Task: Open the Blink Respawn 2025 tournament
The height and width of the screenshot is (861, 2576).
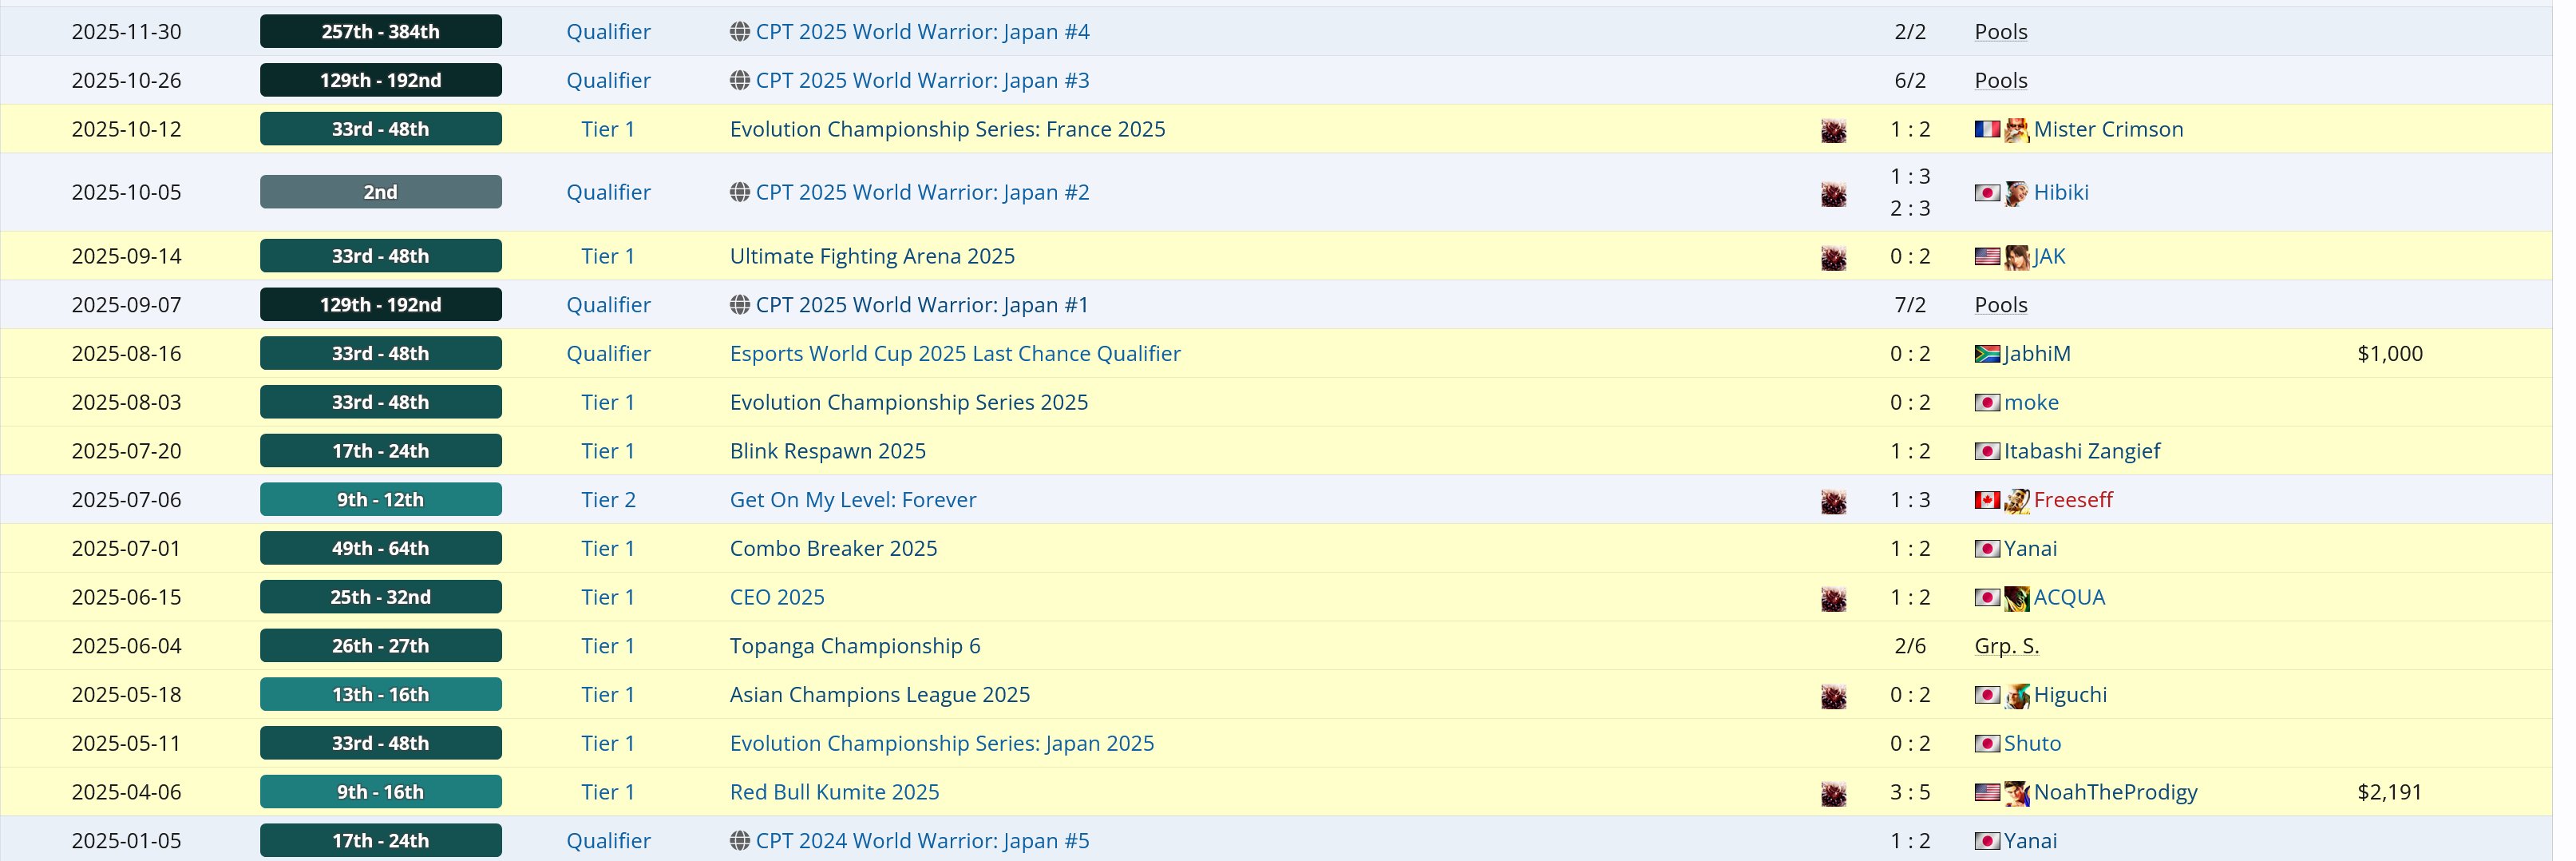Action: [x=828, y=451]
